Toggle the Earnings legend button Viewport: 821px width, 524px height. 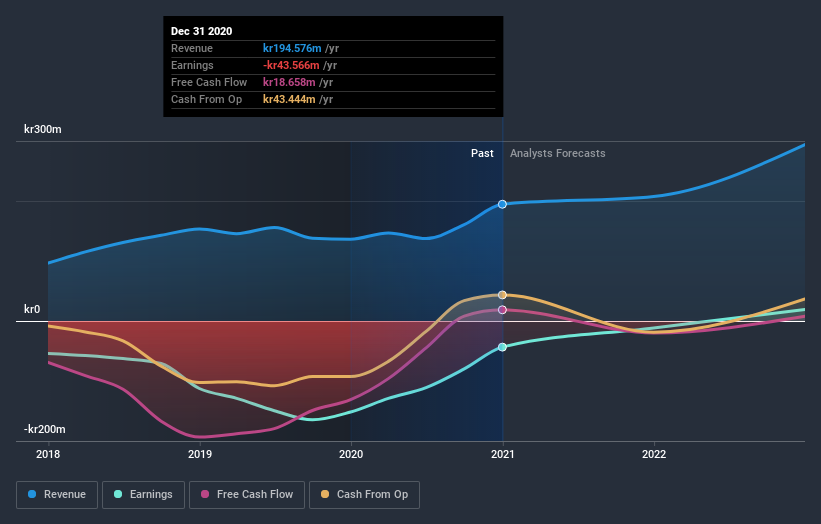143,495
